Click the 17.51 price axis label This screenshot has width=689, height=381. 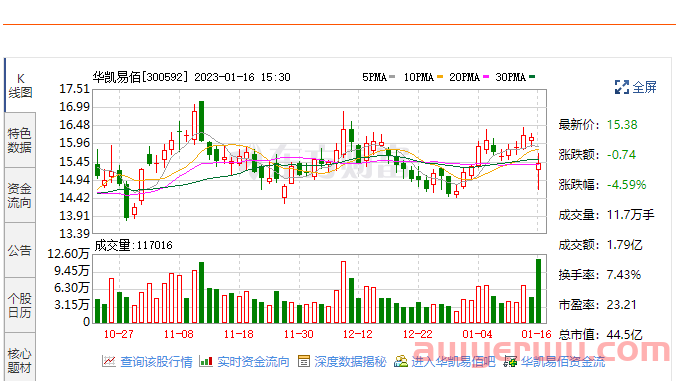(x=74, y=89)
